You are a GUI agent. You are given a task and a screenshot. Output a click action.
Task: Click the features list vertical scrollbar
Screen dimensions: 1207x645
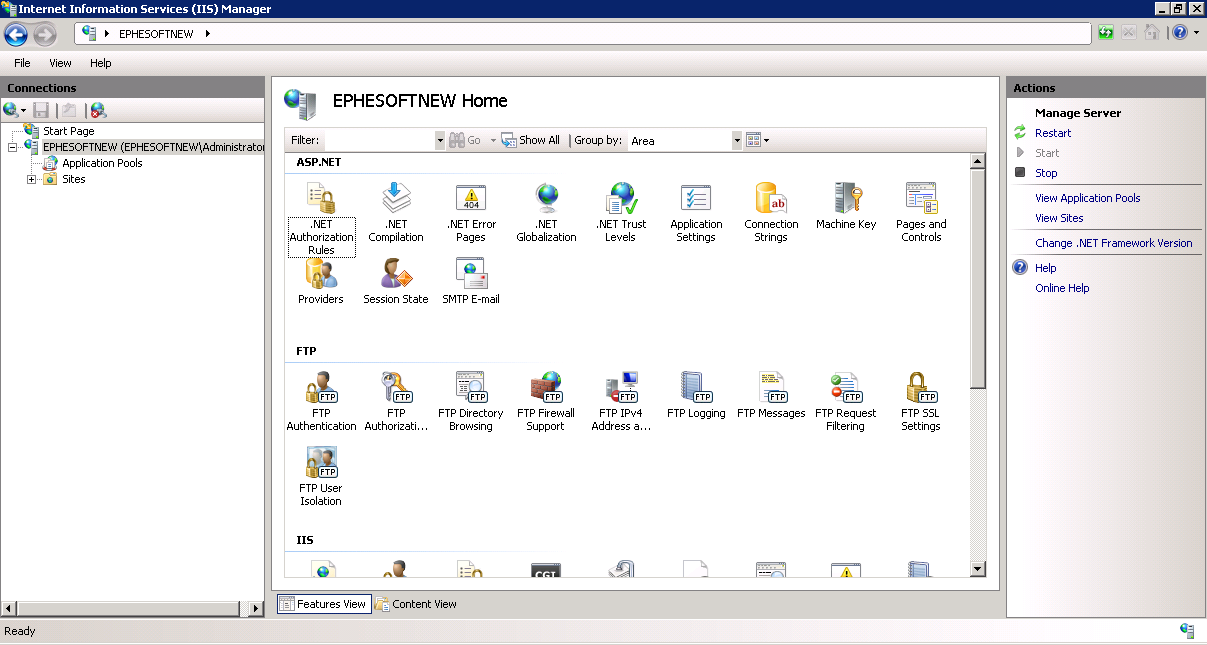tap(978, 279)
